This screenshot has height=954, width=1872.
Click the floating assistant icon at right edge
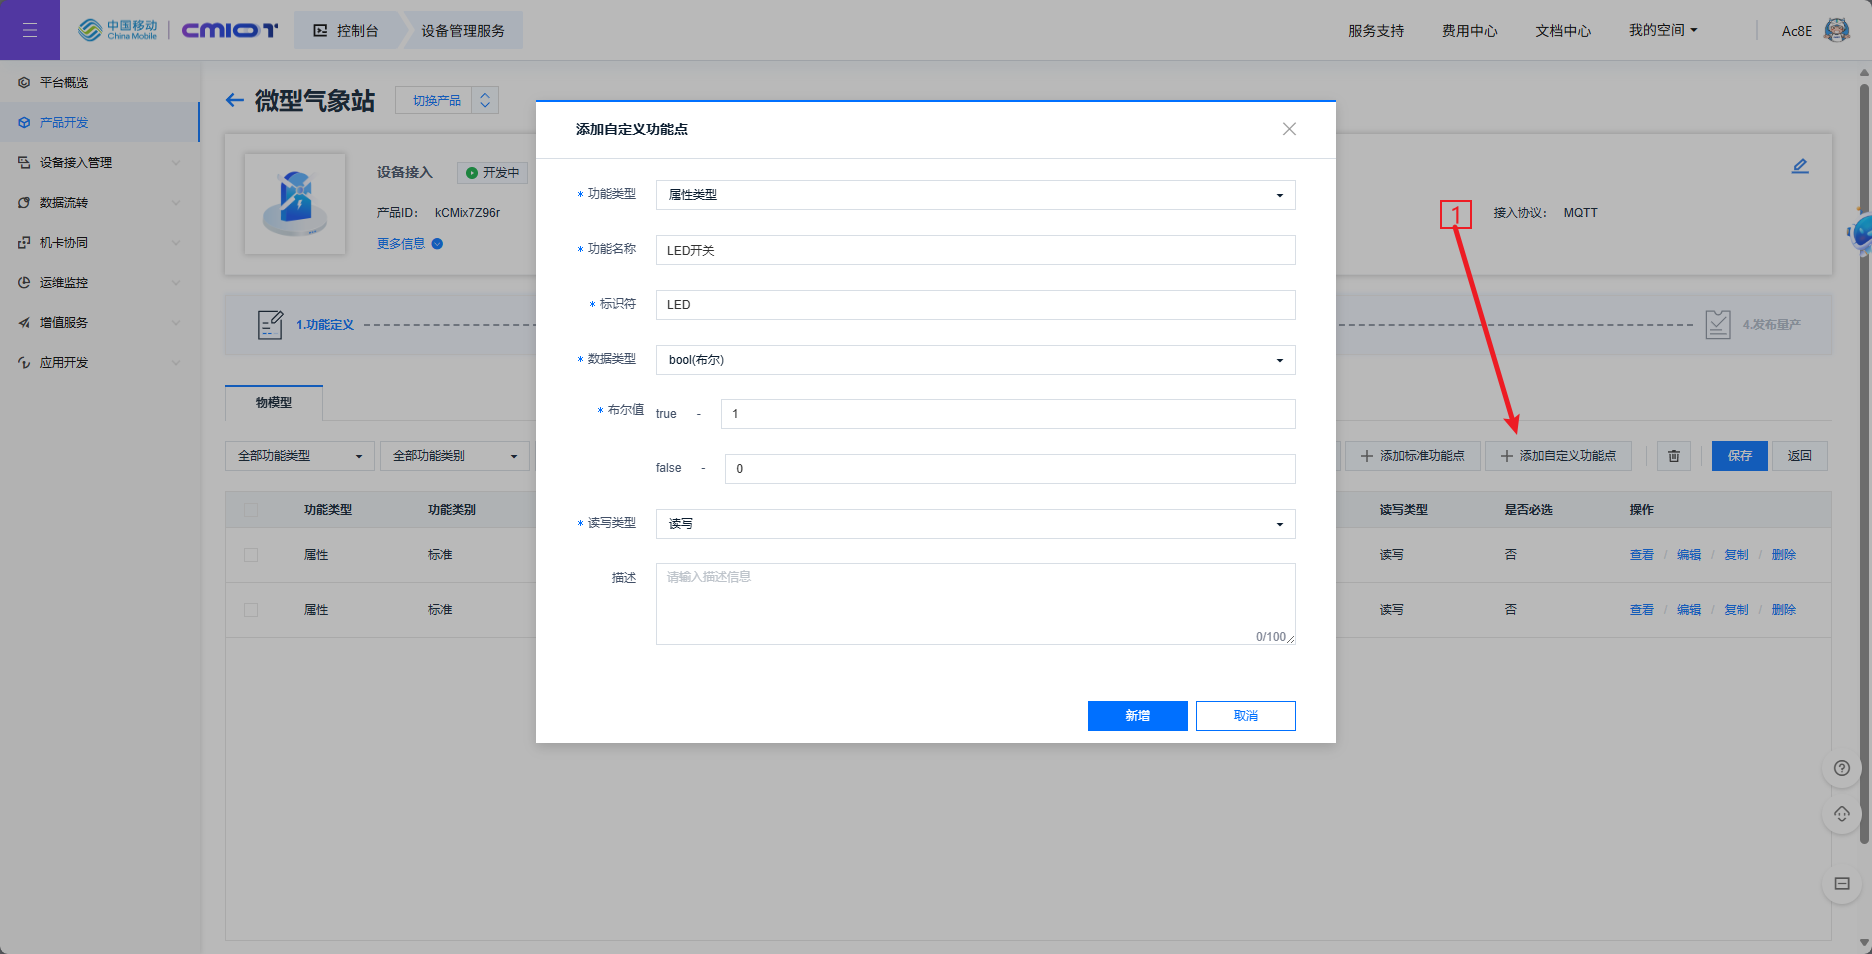(1860, 234)
